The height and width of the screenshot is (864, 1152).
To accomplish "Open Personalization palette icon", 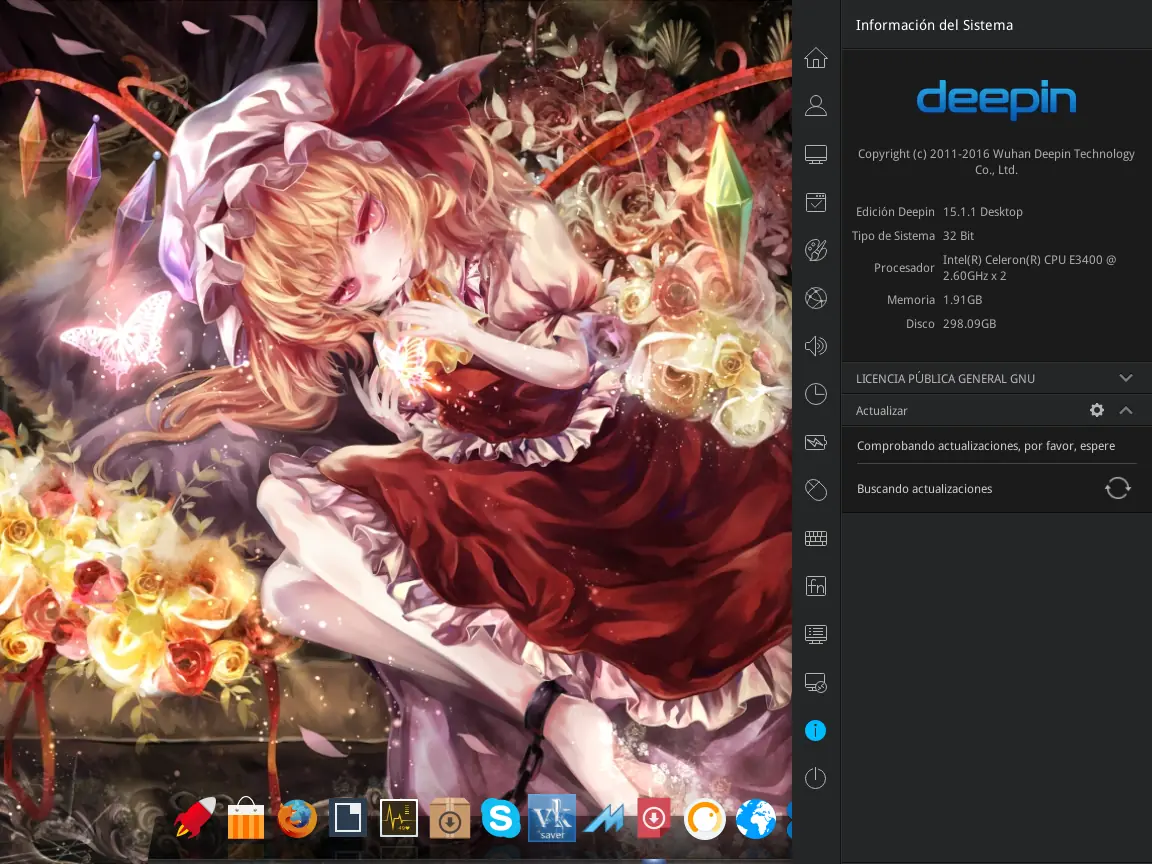I will pos(816,250).
